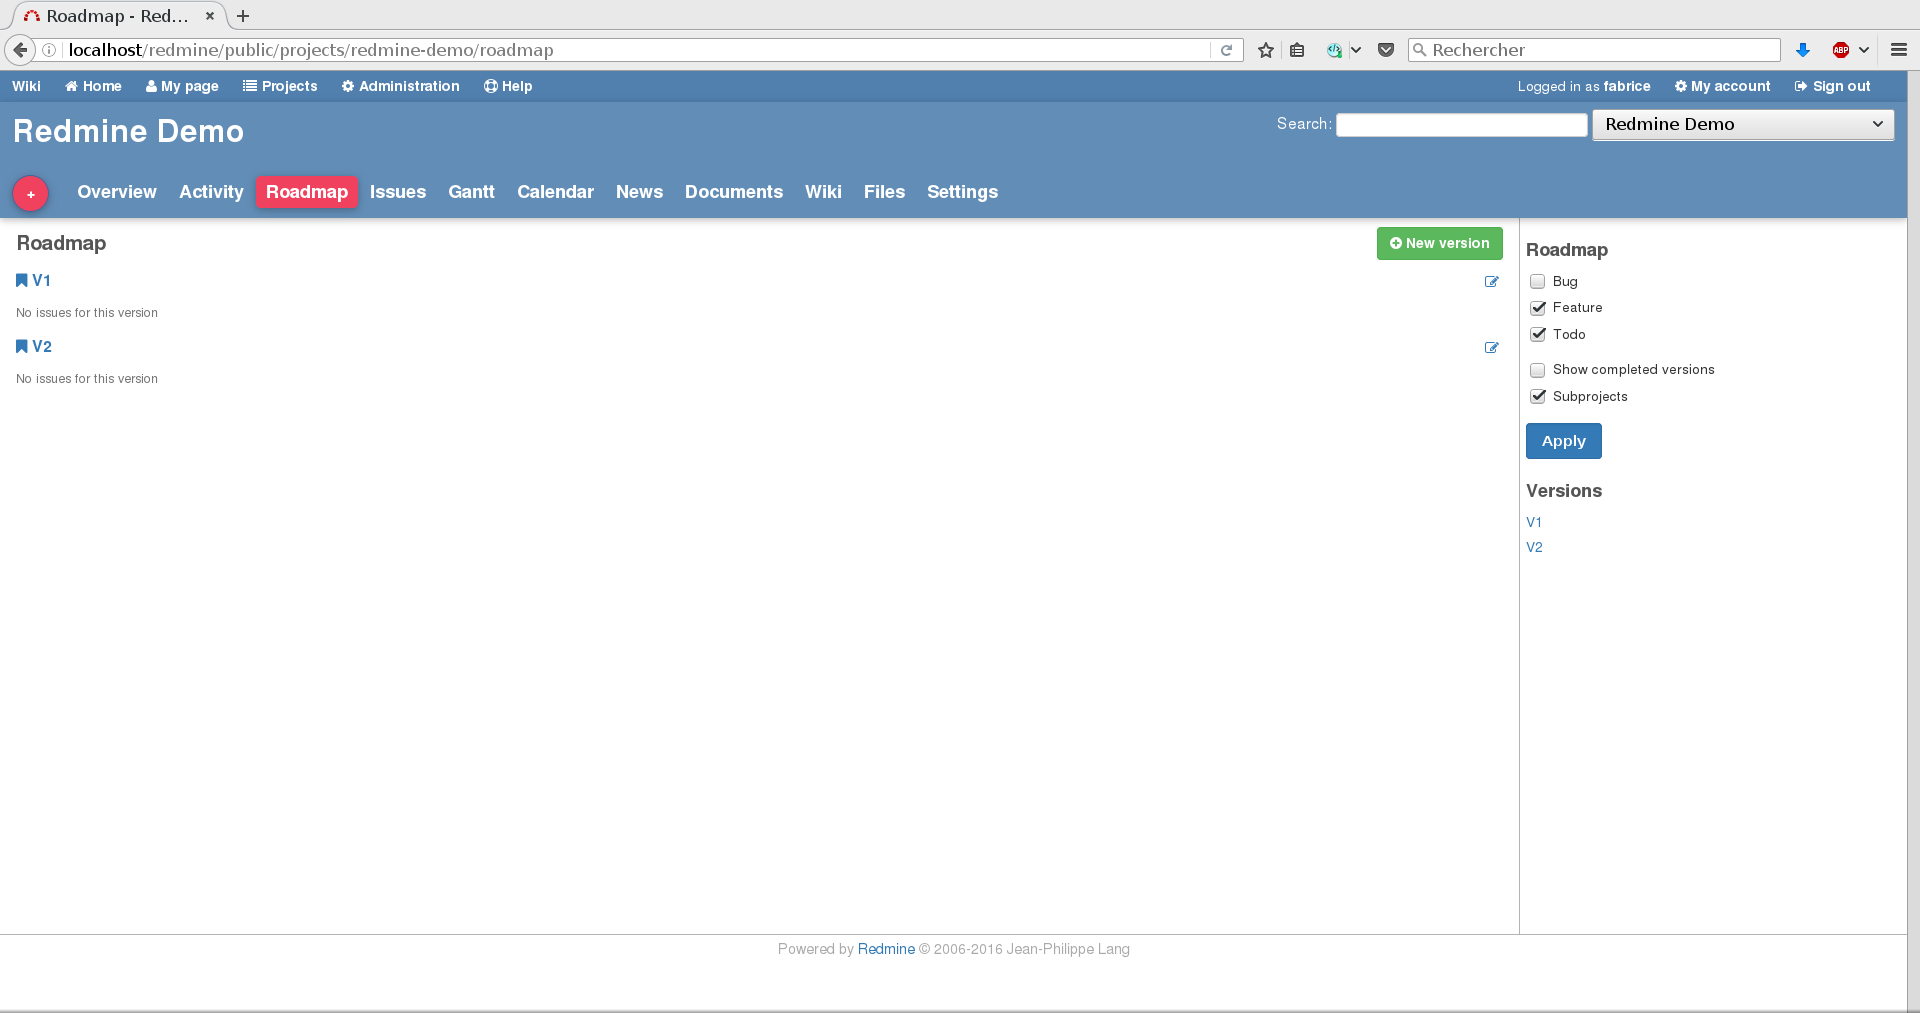The image size is (1920, 1013).
Task: Open the bookmarks list icon
Action: tap(1297, 50)
